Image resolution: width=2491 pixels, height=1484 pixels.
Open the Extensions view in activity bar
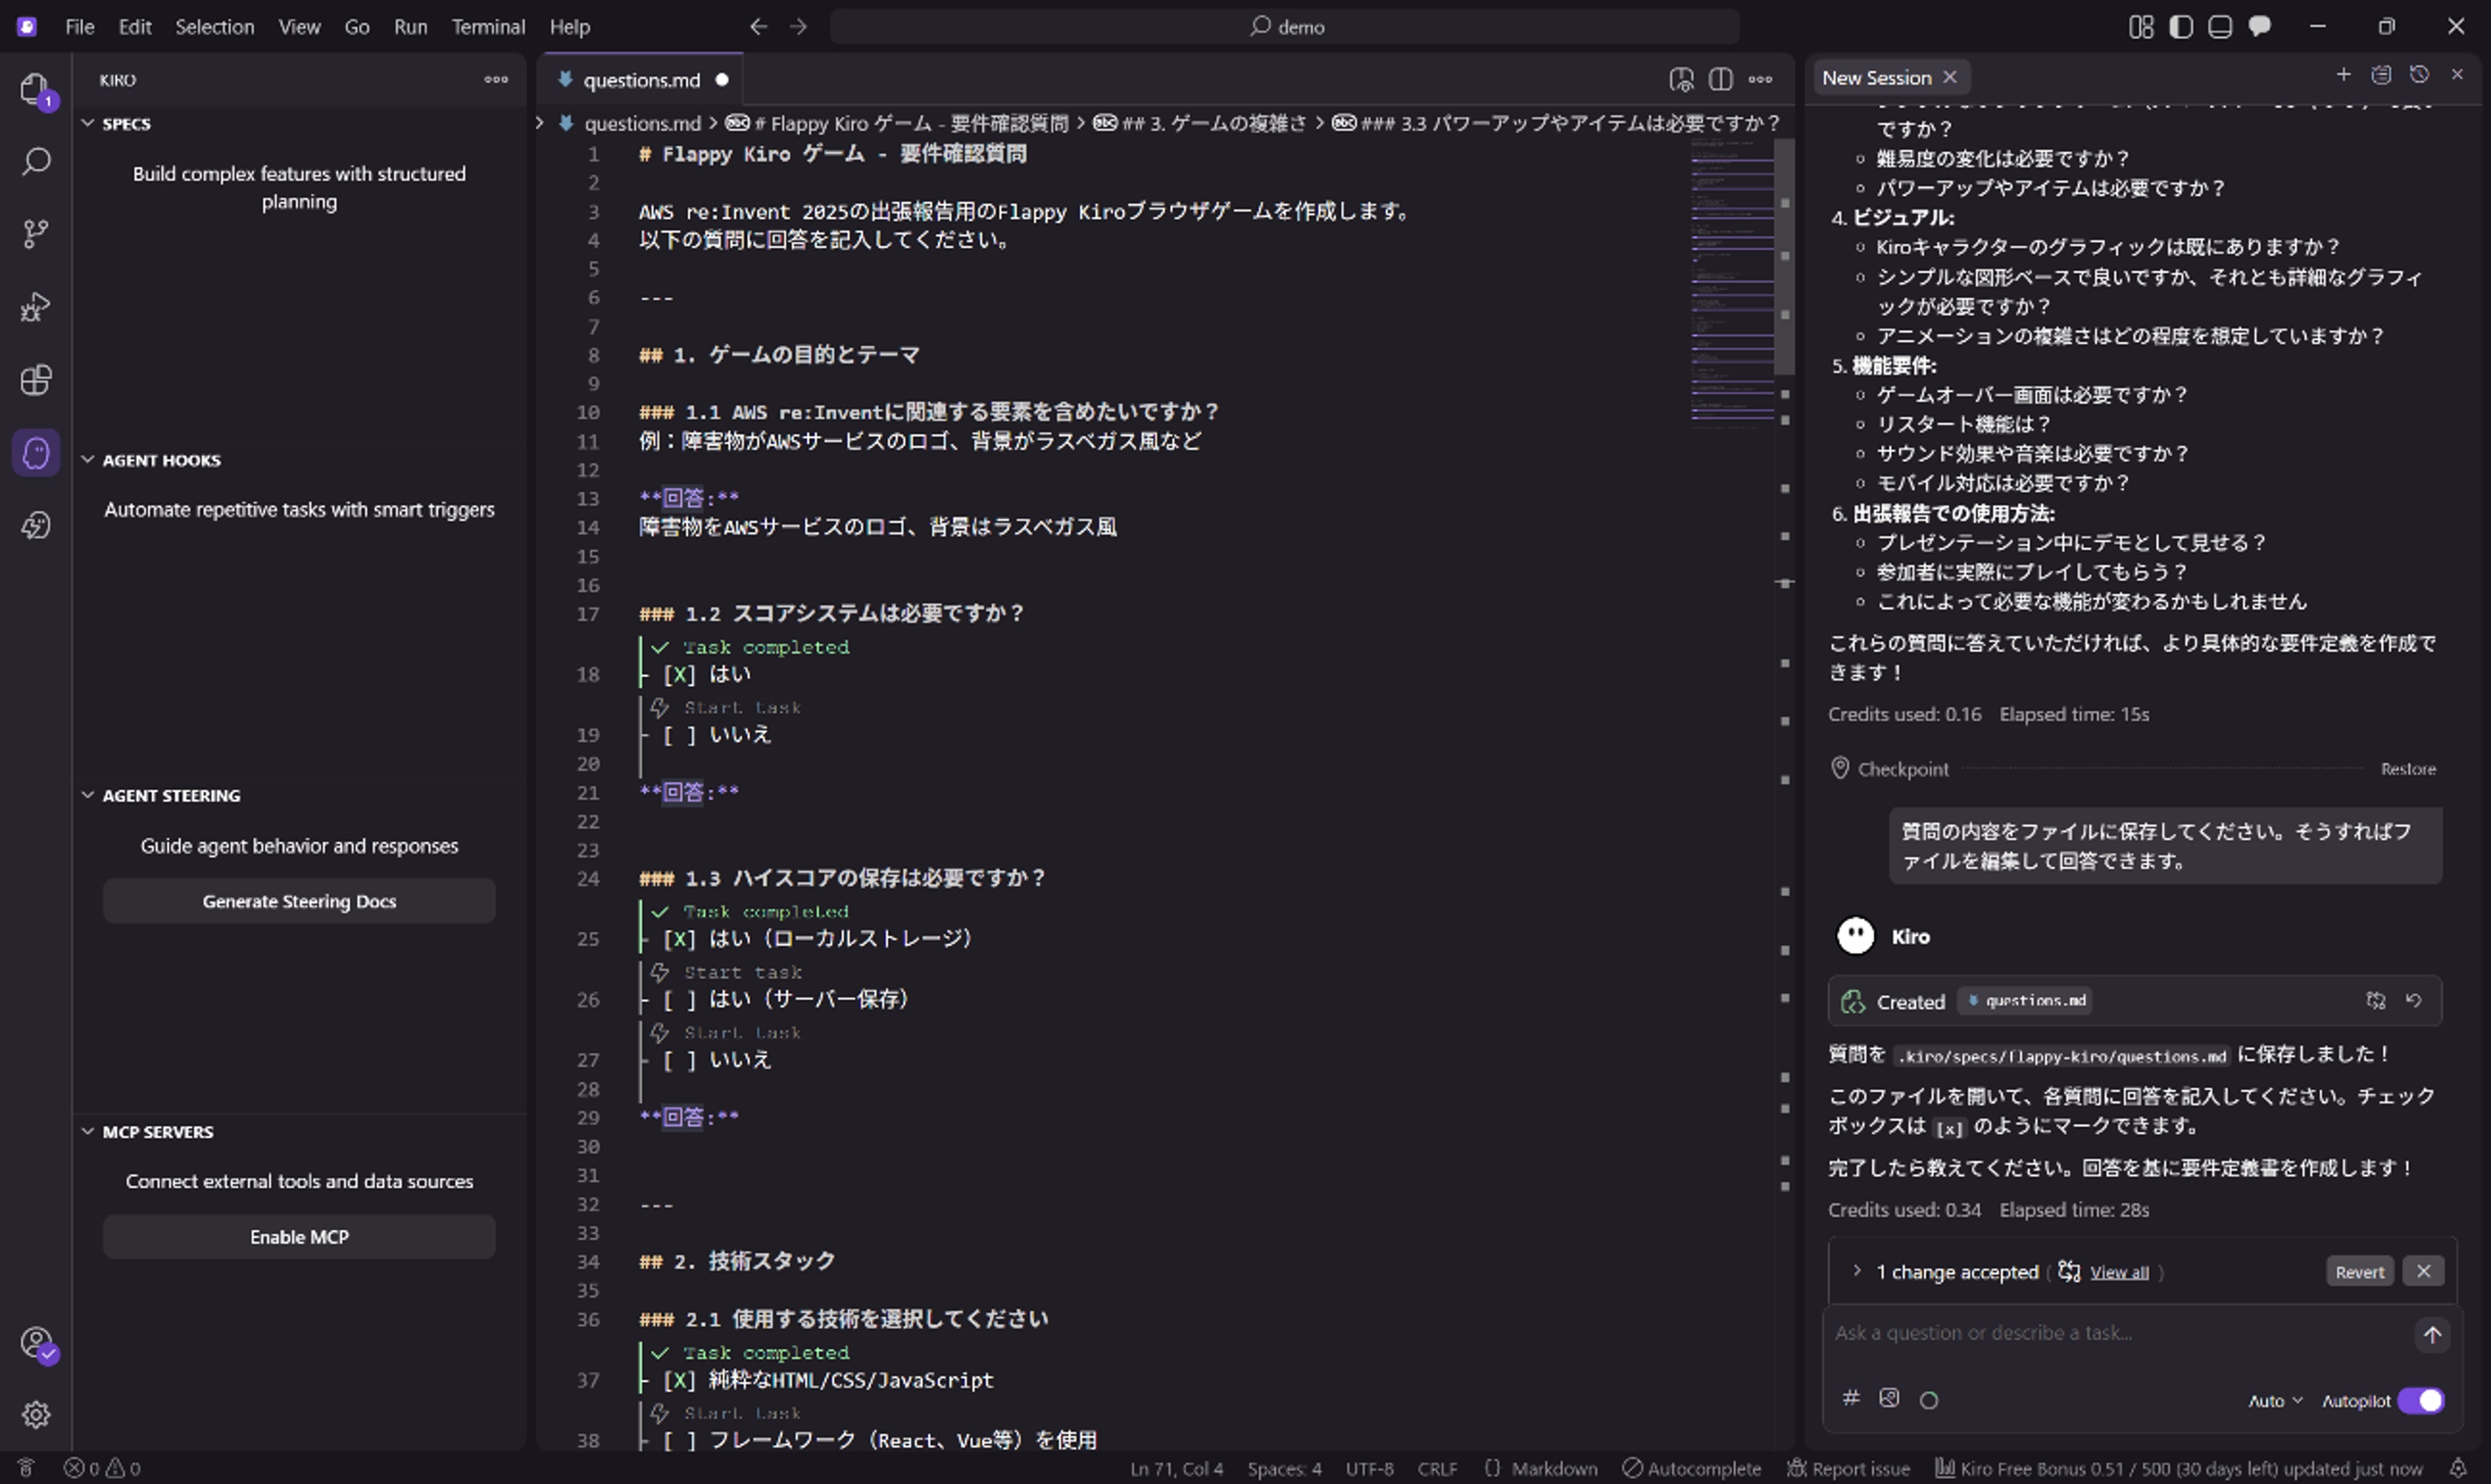tap(36, 380)
